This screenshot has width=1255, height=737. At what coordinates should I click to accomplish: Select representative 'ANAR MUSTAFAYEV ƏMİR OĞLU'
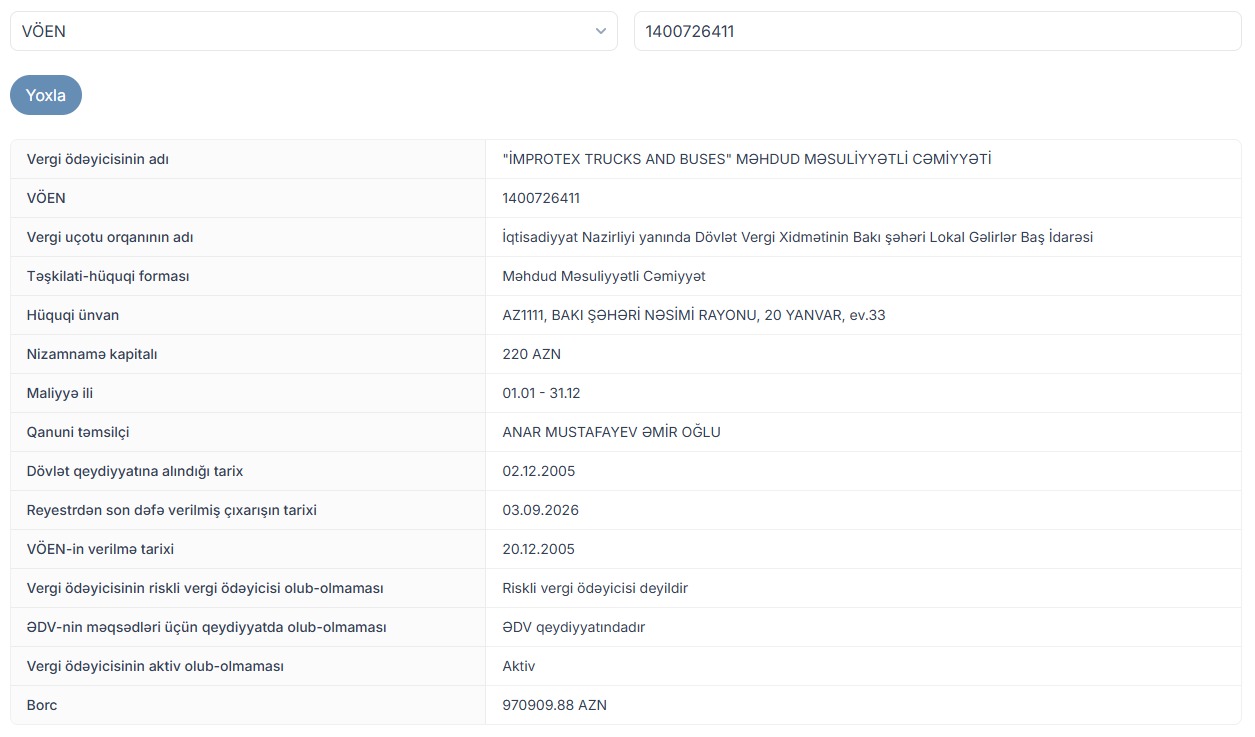coord(612,432)
